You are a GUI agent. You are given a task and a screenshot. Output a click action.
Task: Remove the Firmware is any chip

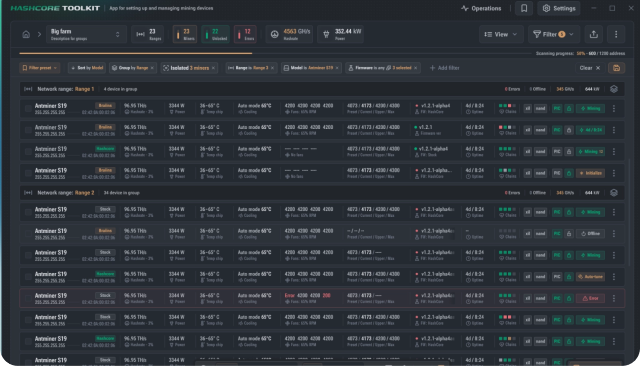click(x=416, y=68)
